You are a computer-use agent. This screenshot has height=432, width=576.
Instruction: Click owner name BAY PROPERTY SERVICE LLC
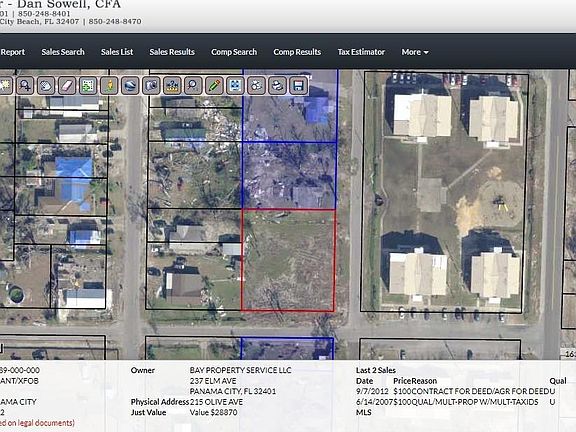tap(241, 370)
